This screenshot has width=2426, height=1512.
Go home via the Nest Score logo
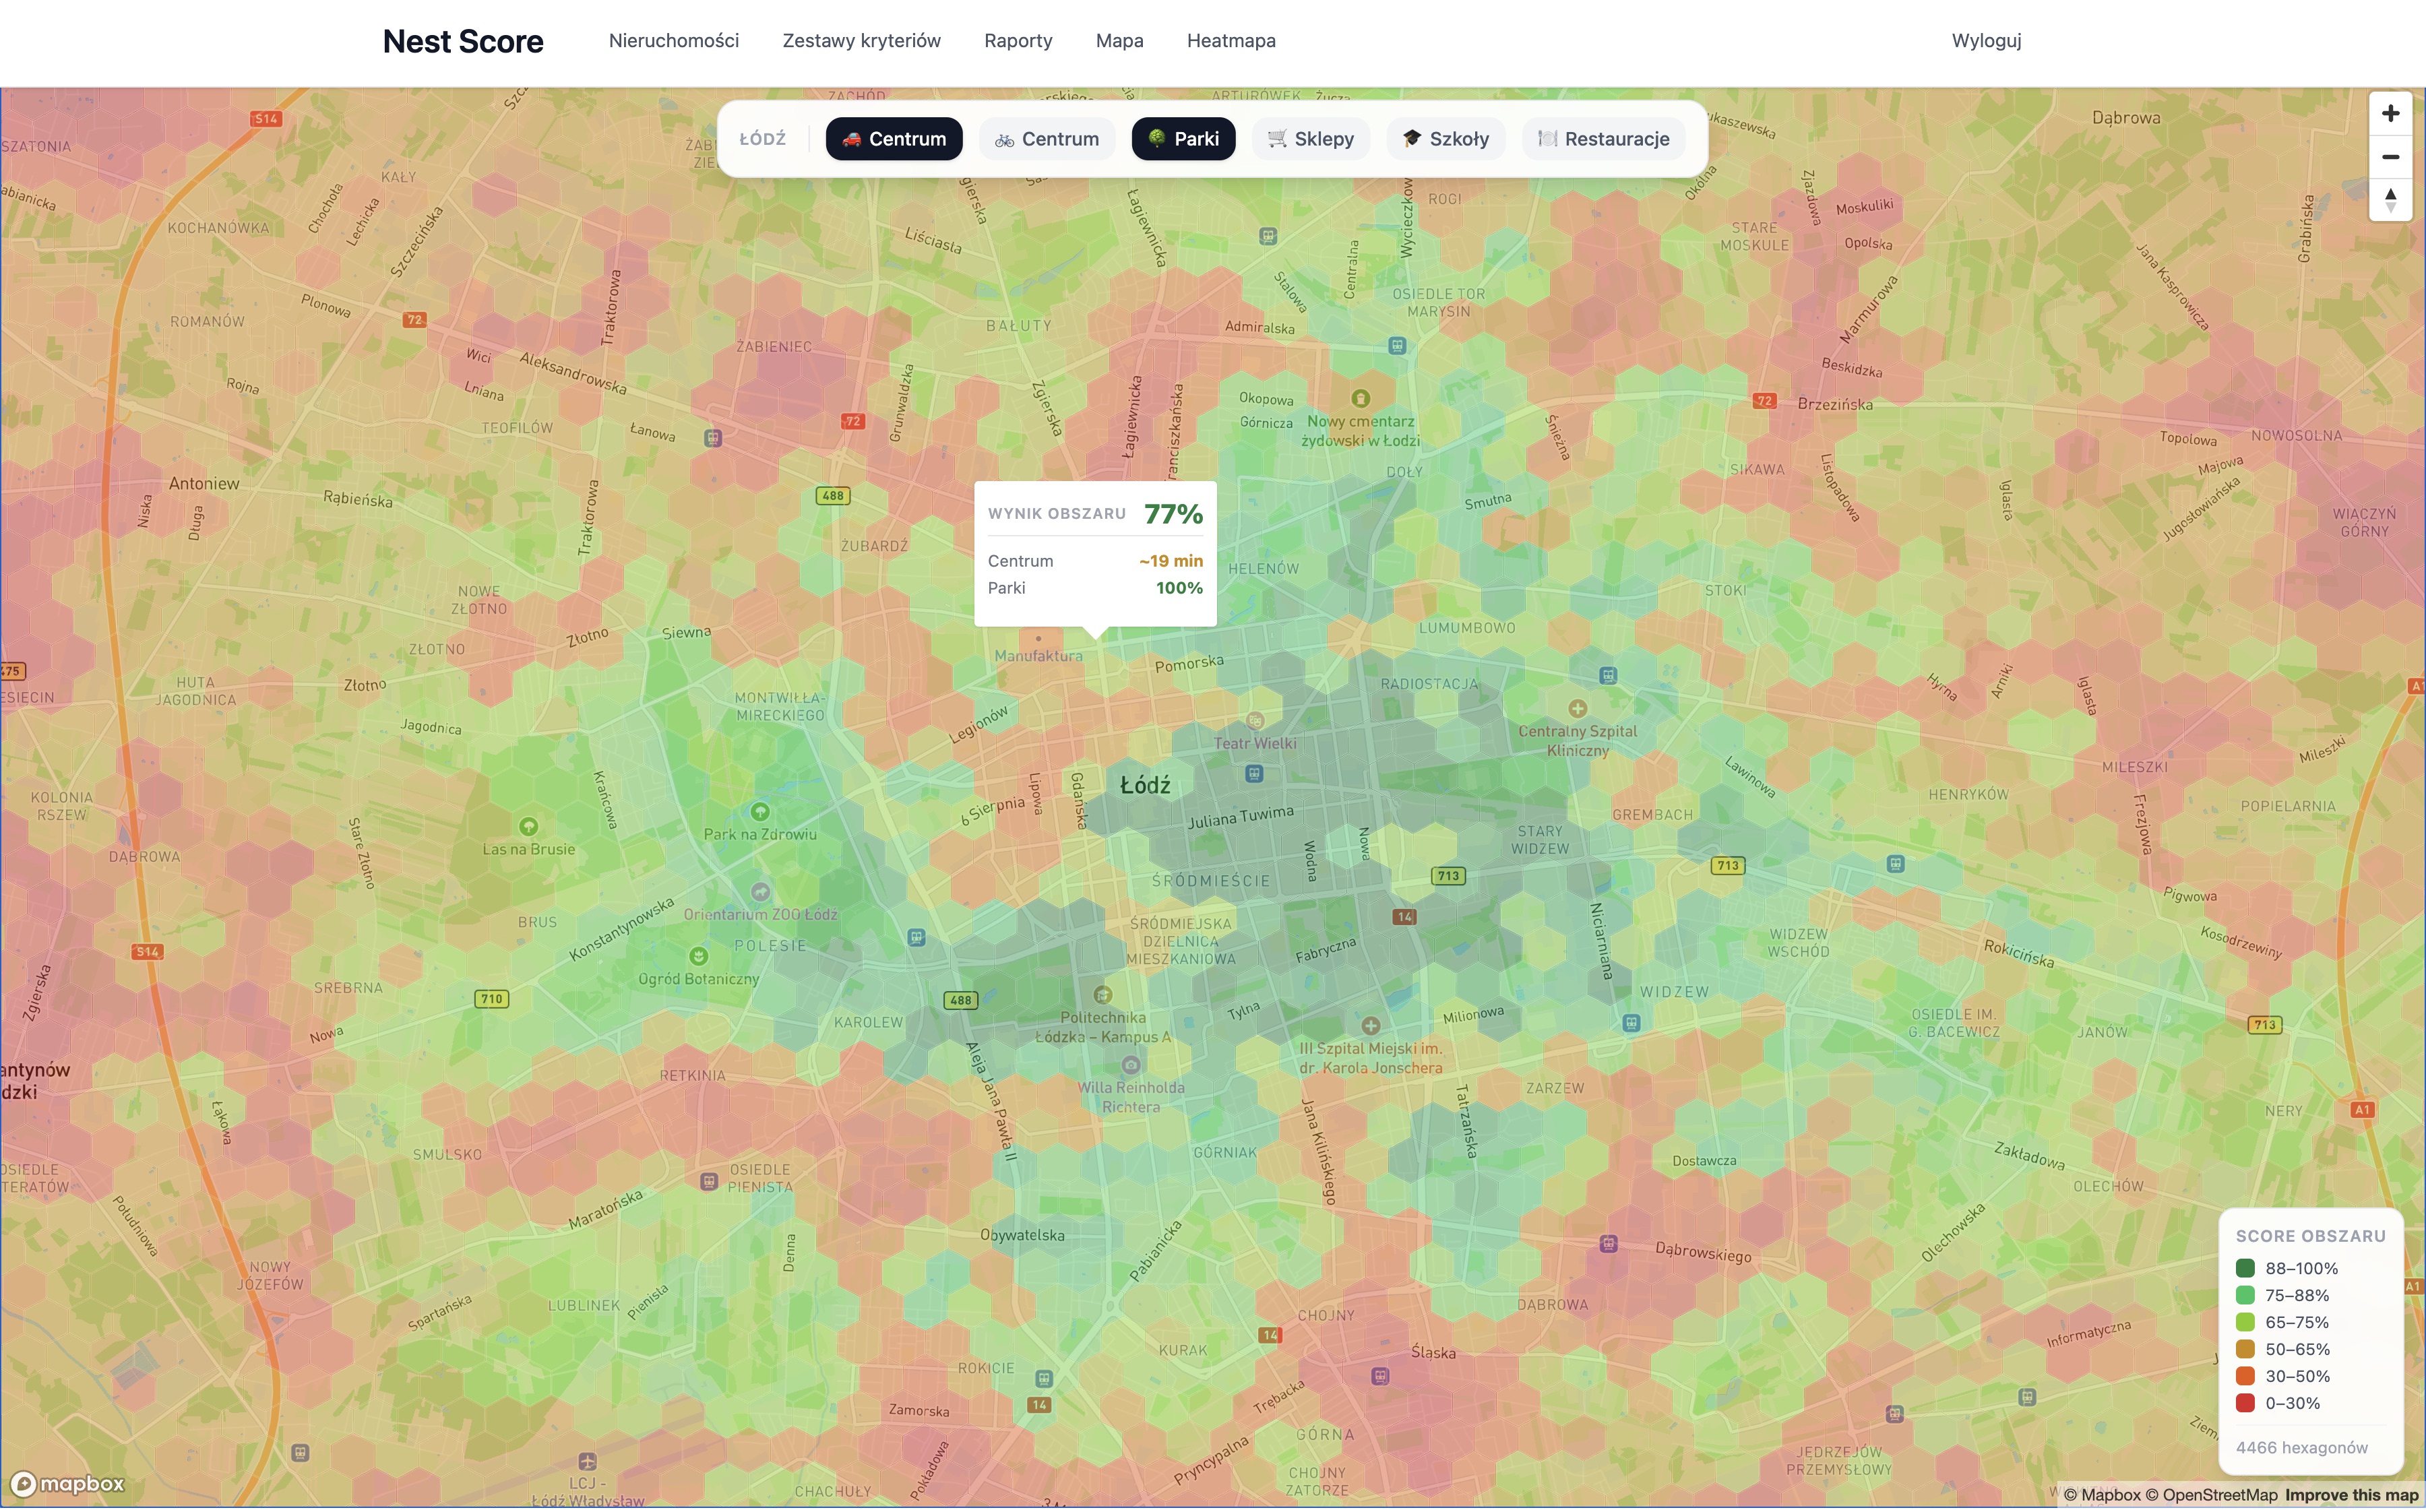(463, 41)
